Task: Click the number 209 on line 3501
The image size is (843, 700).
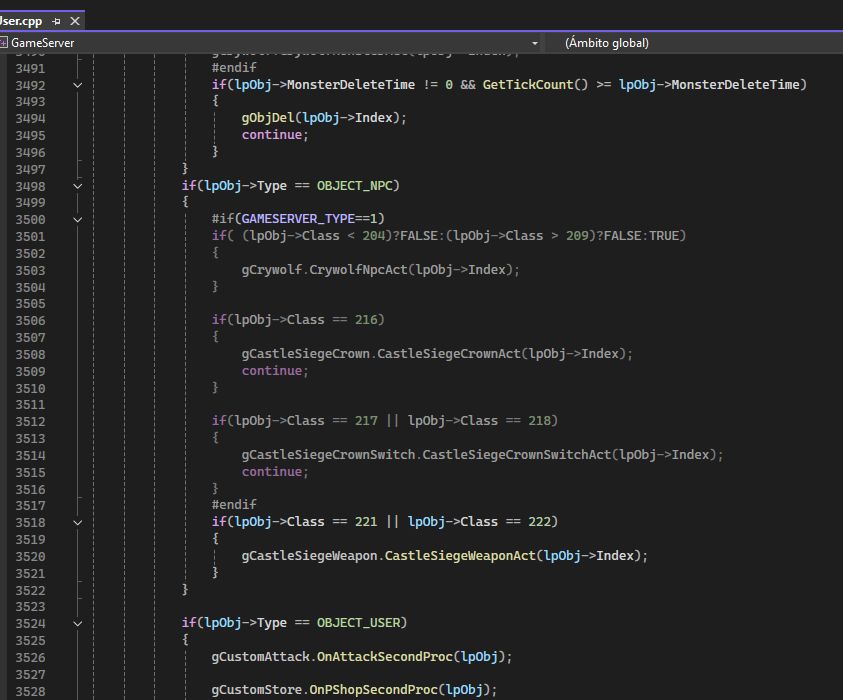Action: point(577,235)
